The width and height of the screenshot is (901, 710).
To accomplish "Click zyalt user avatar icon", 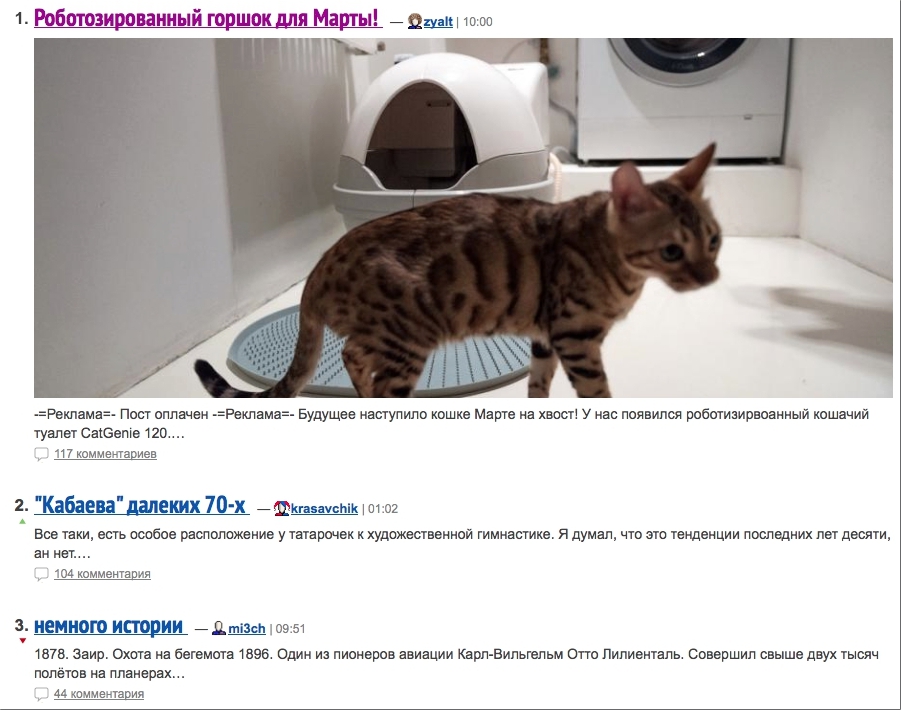I will (415, 22).
